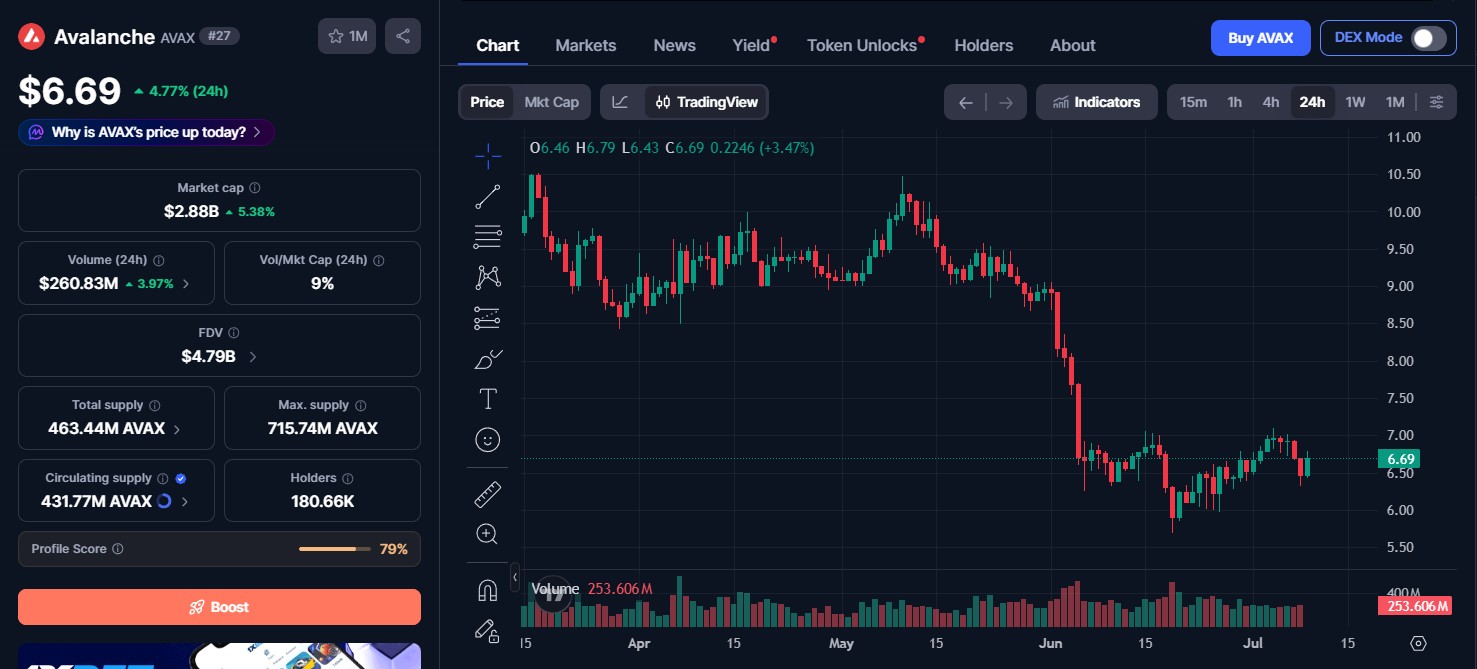Click the Market cap value $2.88B
The image size is (1477, 669).
[191, 211]
